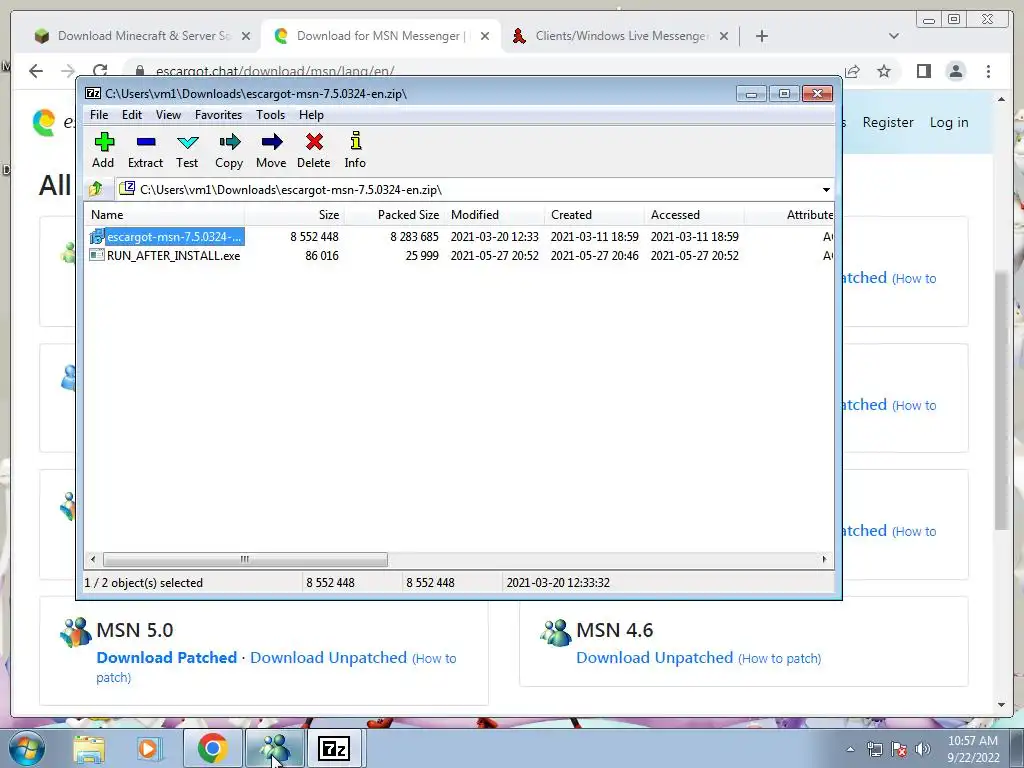This screenshot has height=768, width=1024.
Task: Click MSN Messenger taskbar icon
Action: [274, 748]
